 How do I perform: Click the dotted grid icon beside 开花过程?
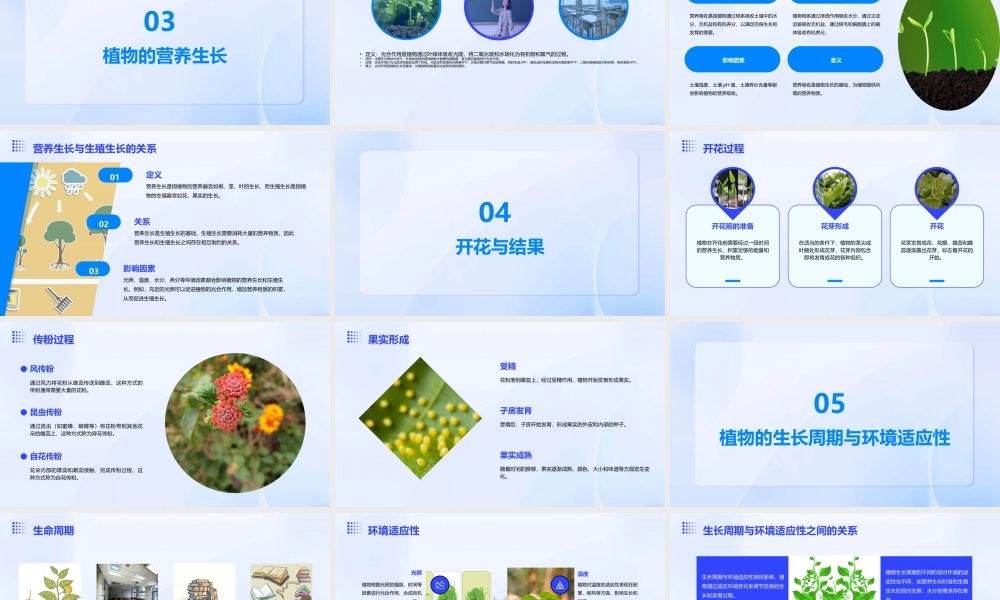(x=688, y=146)
